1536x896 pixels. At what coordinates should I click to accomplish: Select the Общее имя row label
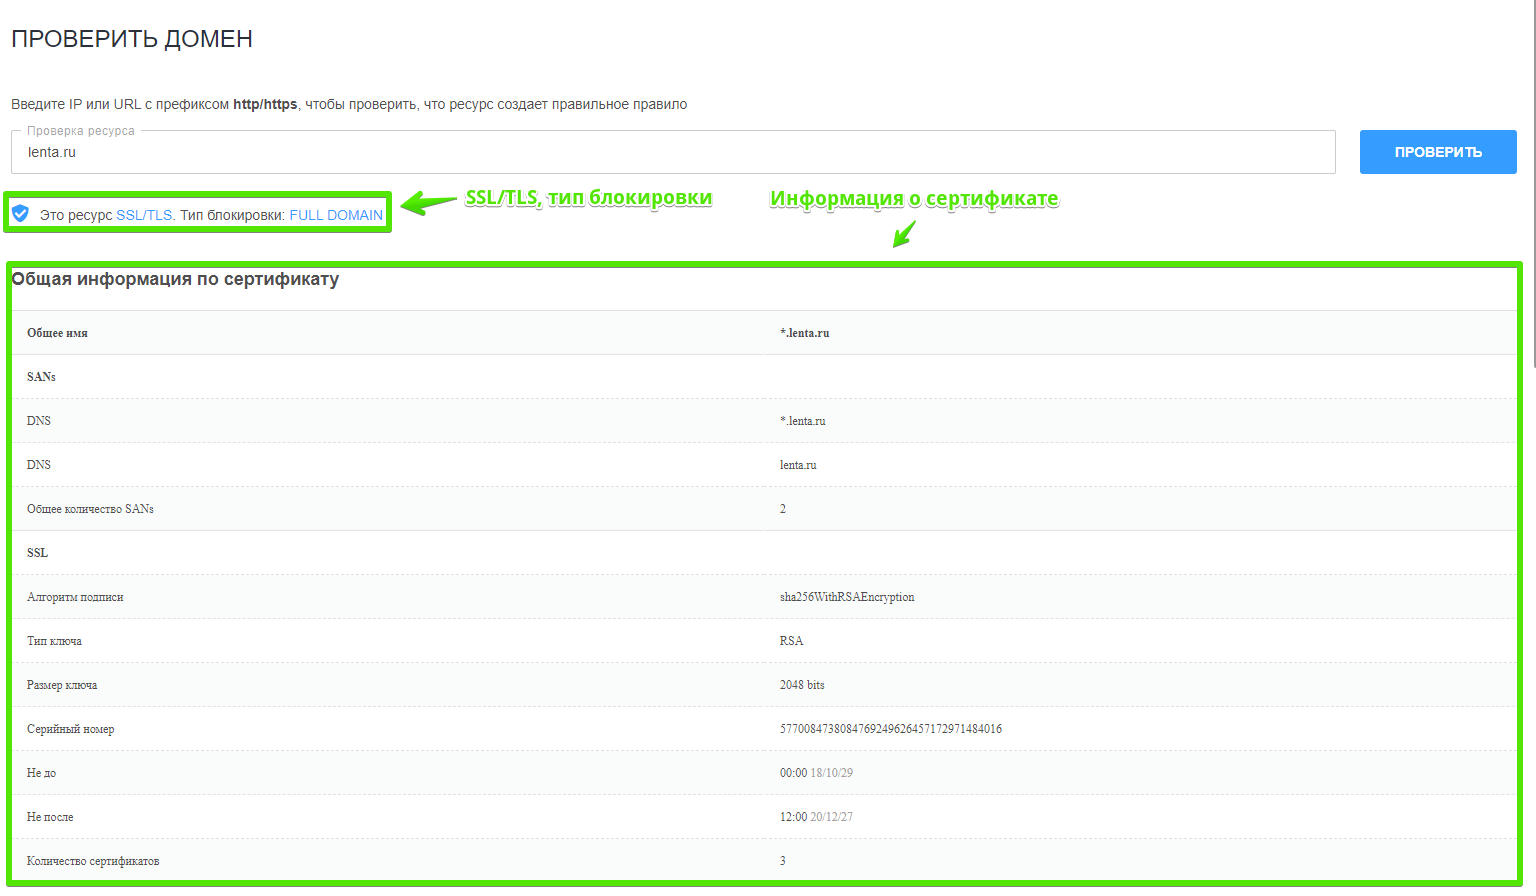pyautogui.click(x=57, y=333)
